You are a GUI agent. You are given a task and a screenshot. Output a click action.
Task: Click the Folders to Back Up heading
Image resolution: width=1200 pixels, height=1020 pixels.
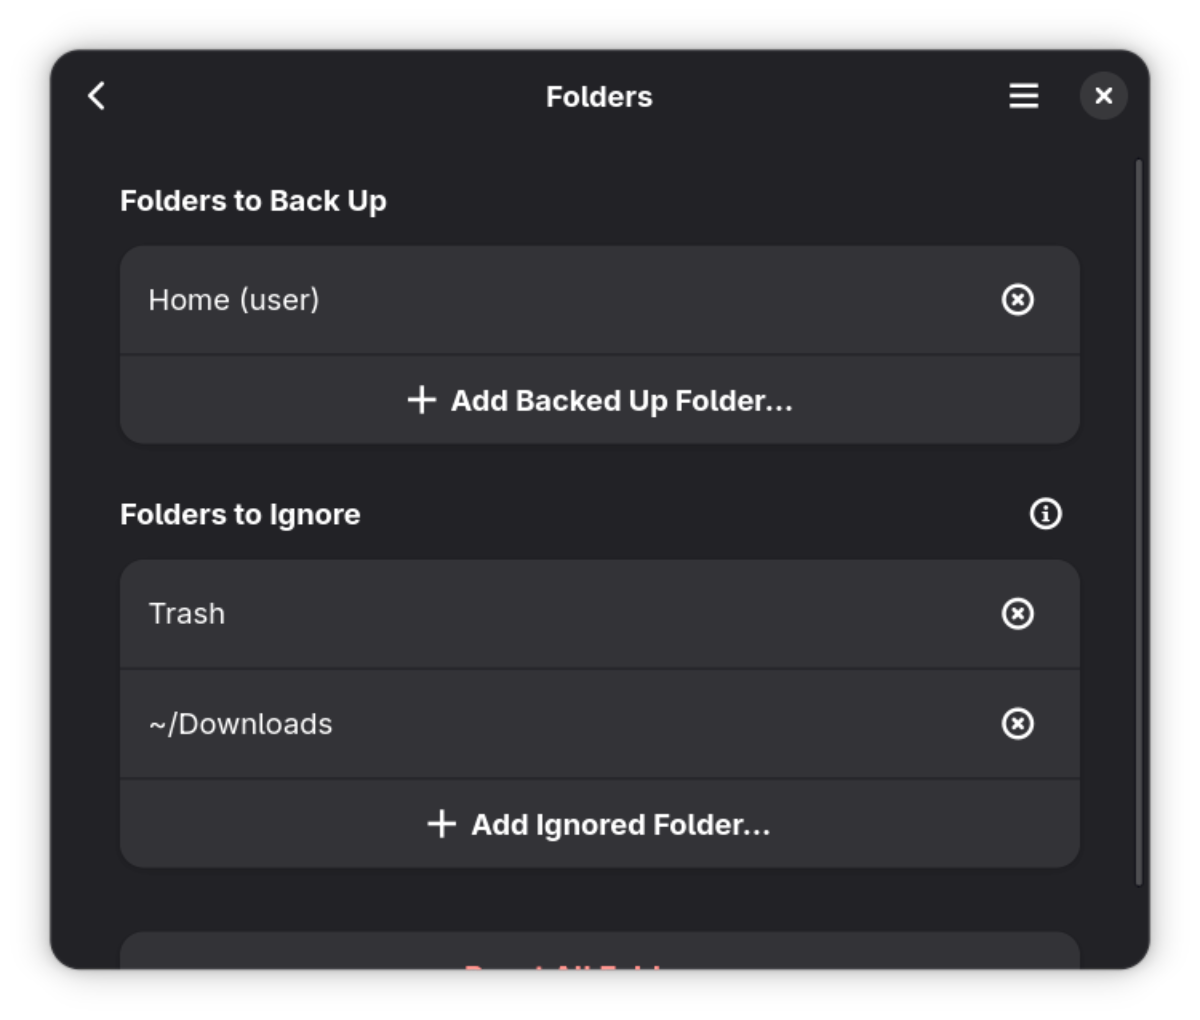(253, 201)
